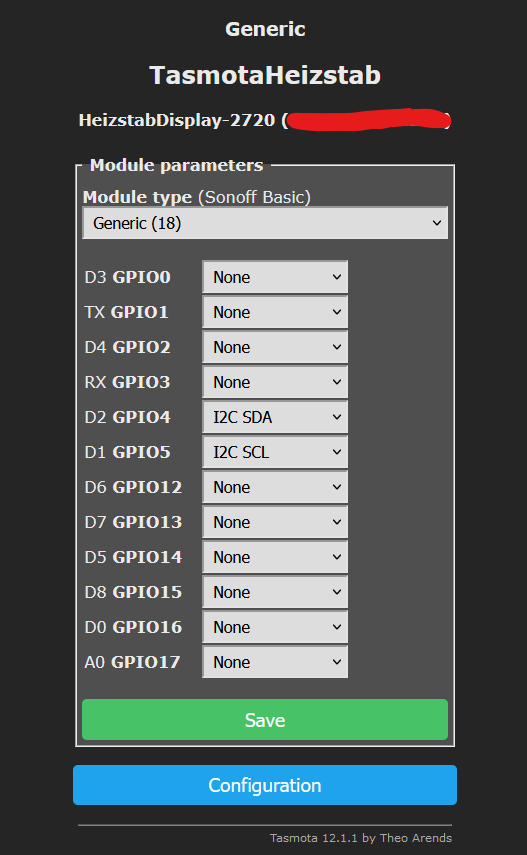This screenshot has width=527, height=855.
Task: Click the Tasmota 12.1.1 by Theo Arends footer
Action: coord(361,838)
